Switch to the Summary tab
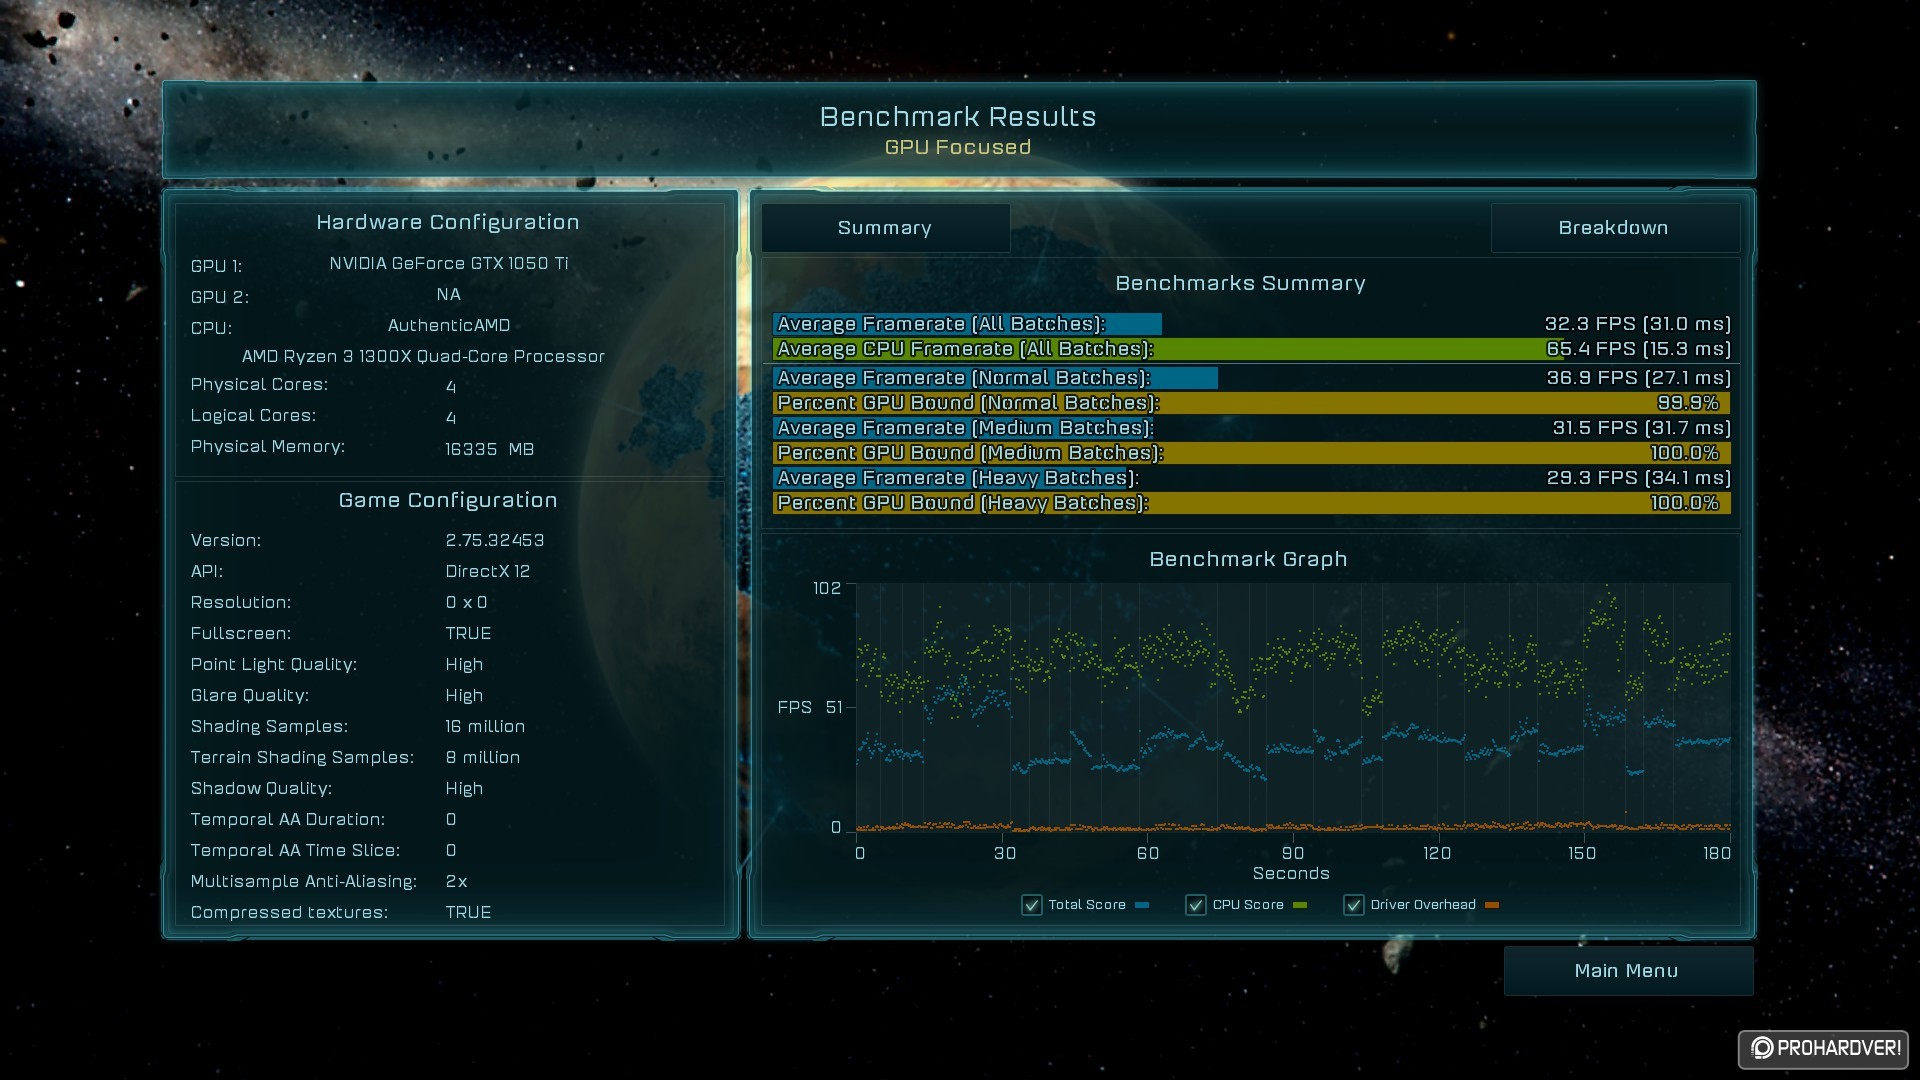Screen dimensions: 1920x1080 [885, 228]
